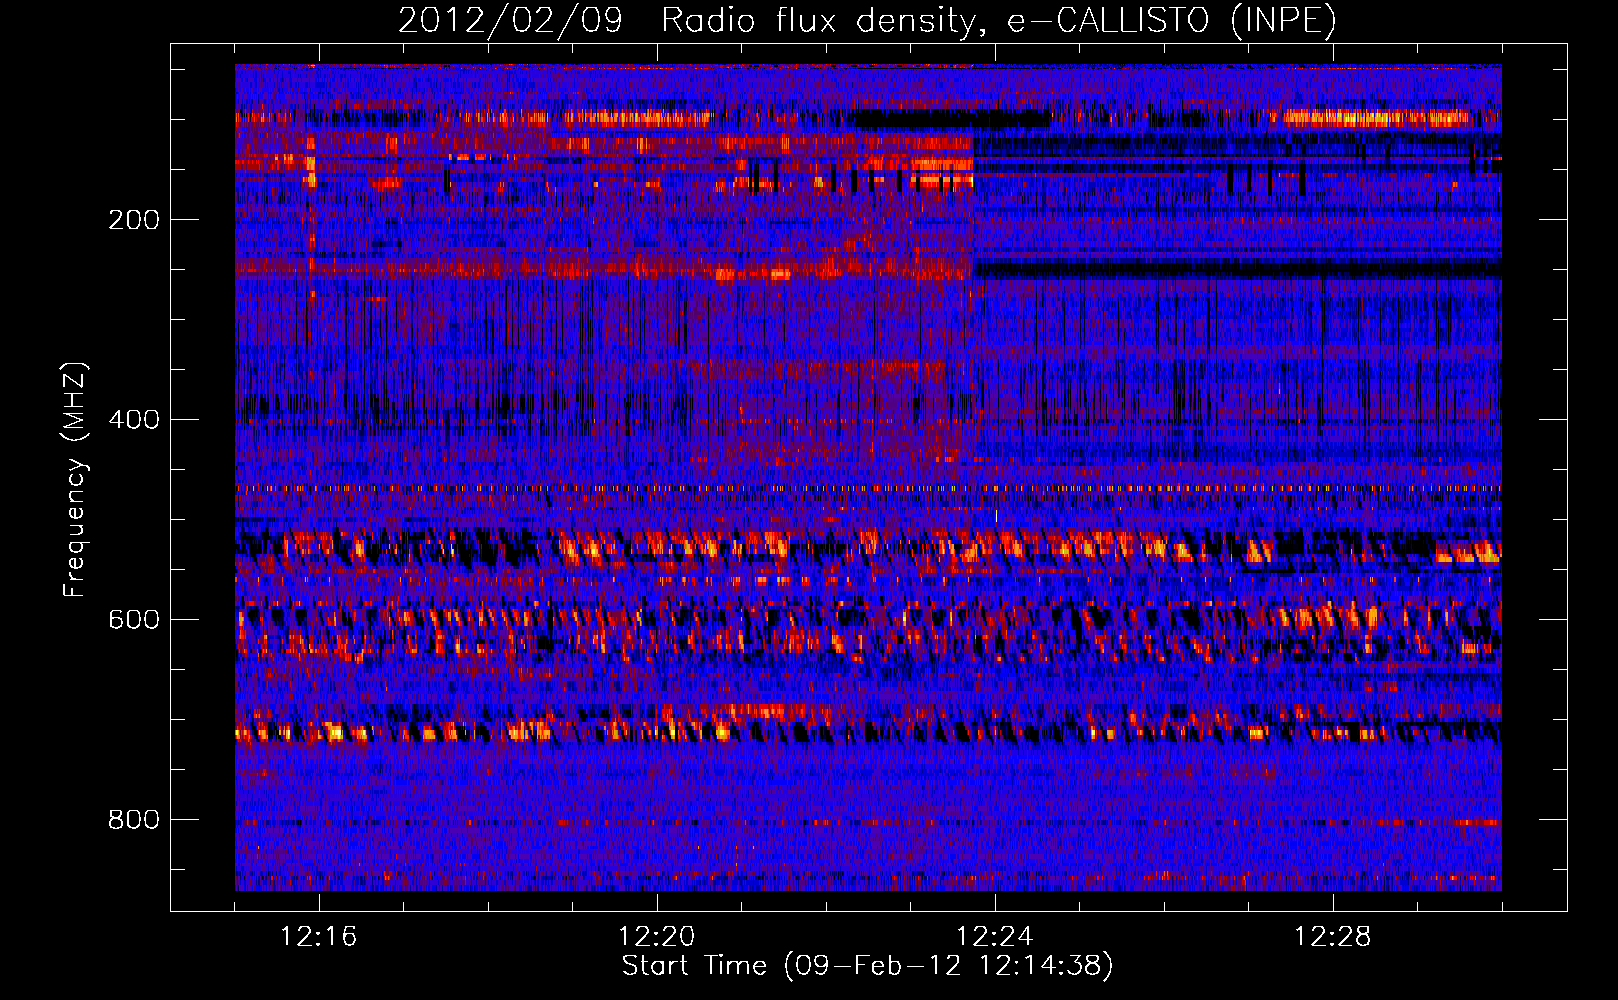Click the 12:24 time tick label
The width and height of the screenshot is (1618, 1000).
pos(995,937)
